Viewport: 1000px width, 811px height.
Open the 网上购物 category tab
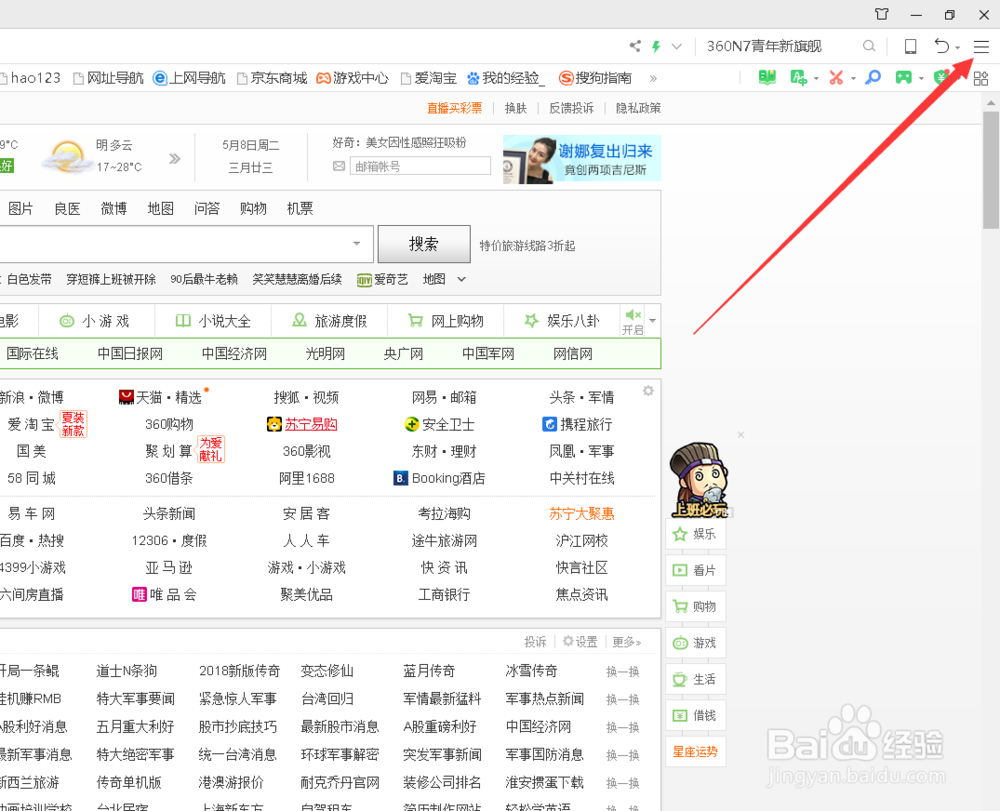pos(446,321)
